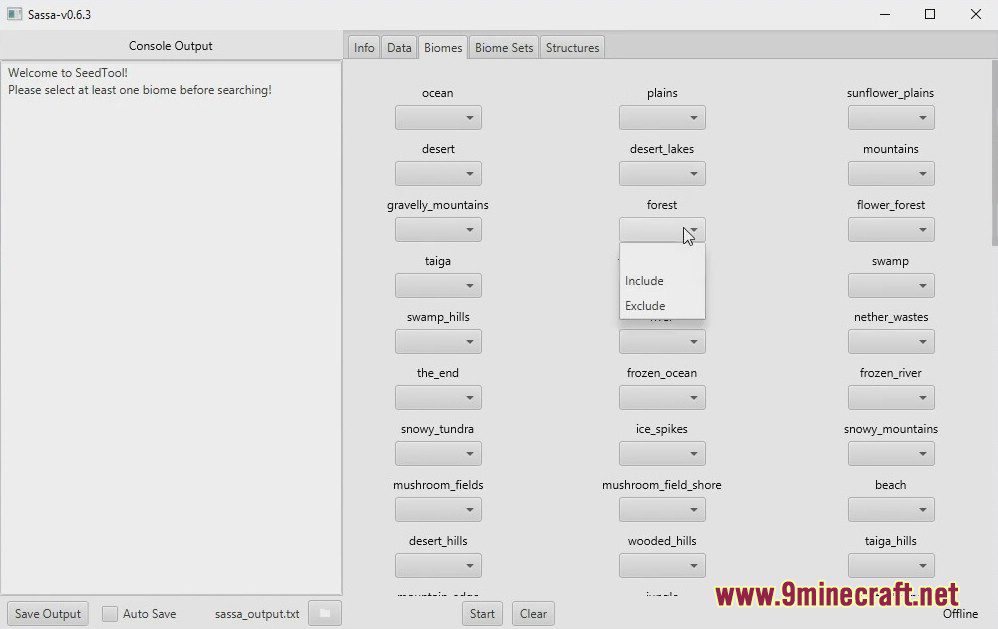998x629 pixels.
Task: Open the taiga biome dropdown
Action: coord(438,286)
